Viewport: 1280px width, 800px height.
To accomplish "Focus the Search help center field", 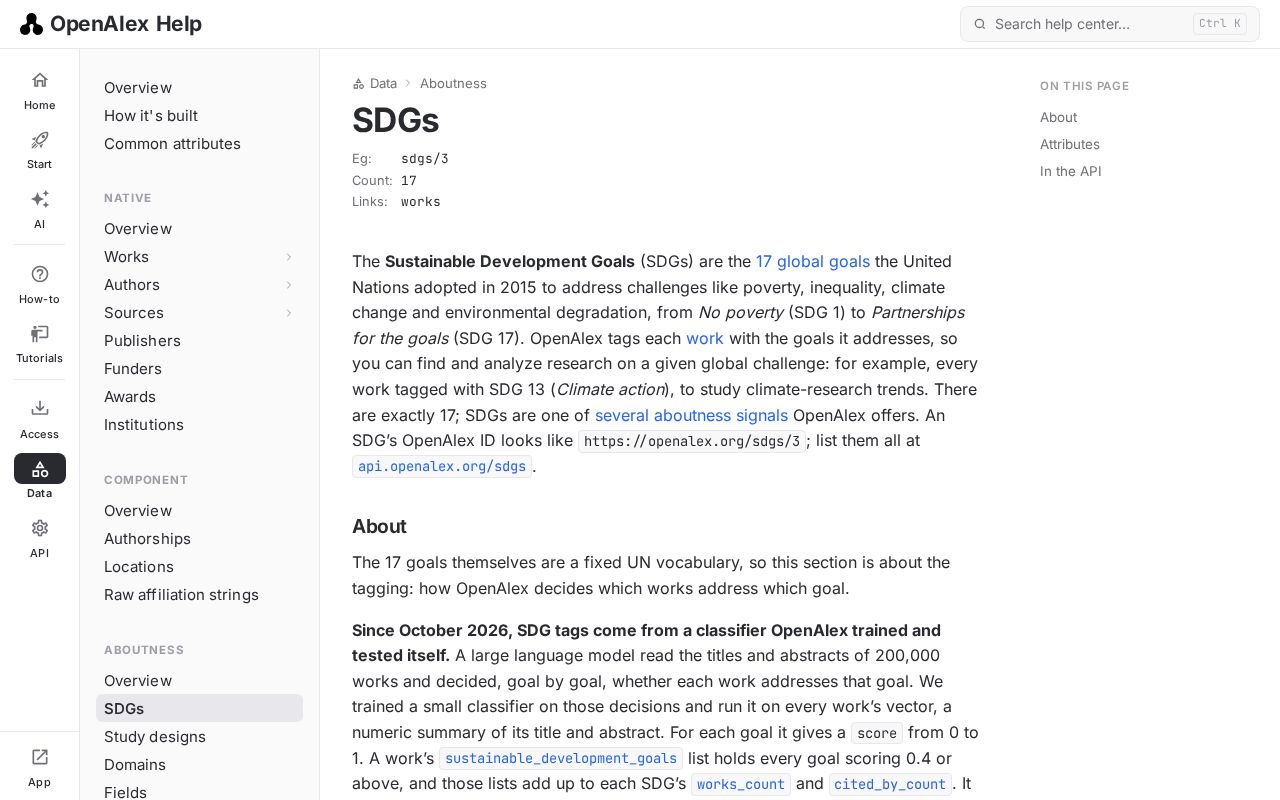I will pos(1109,24).
